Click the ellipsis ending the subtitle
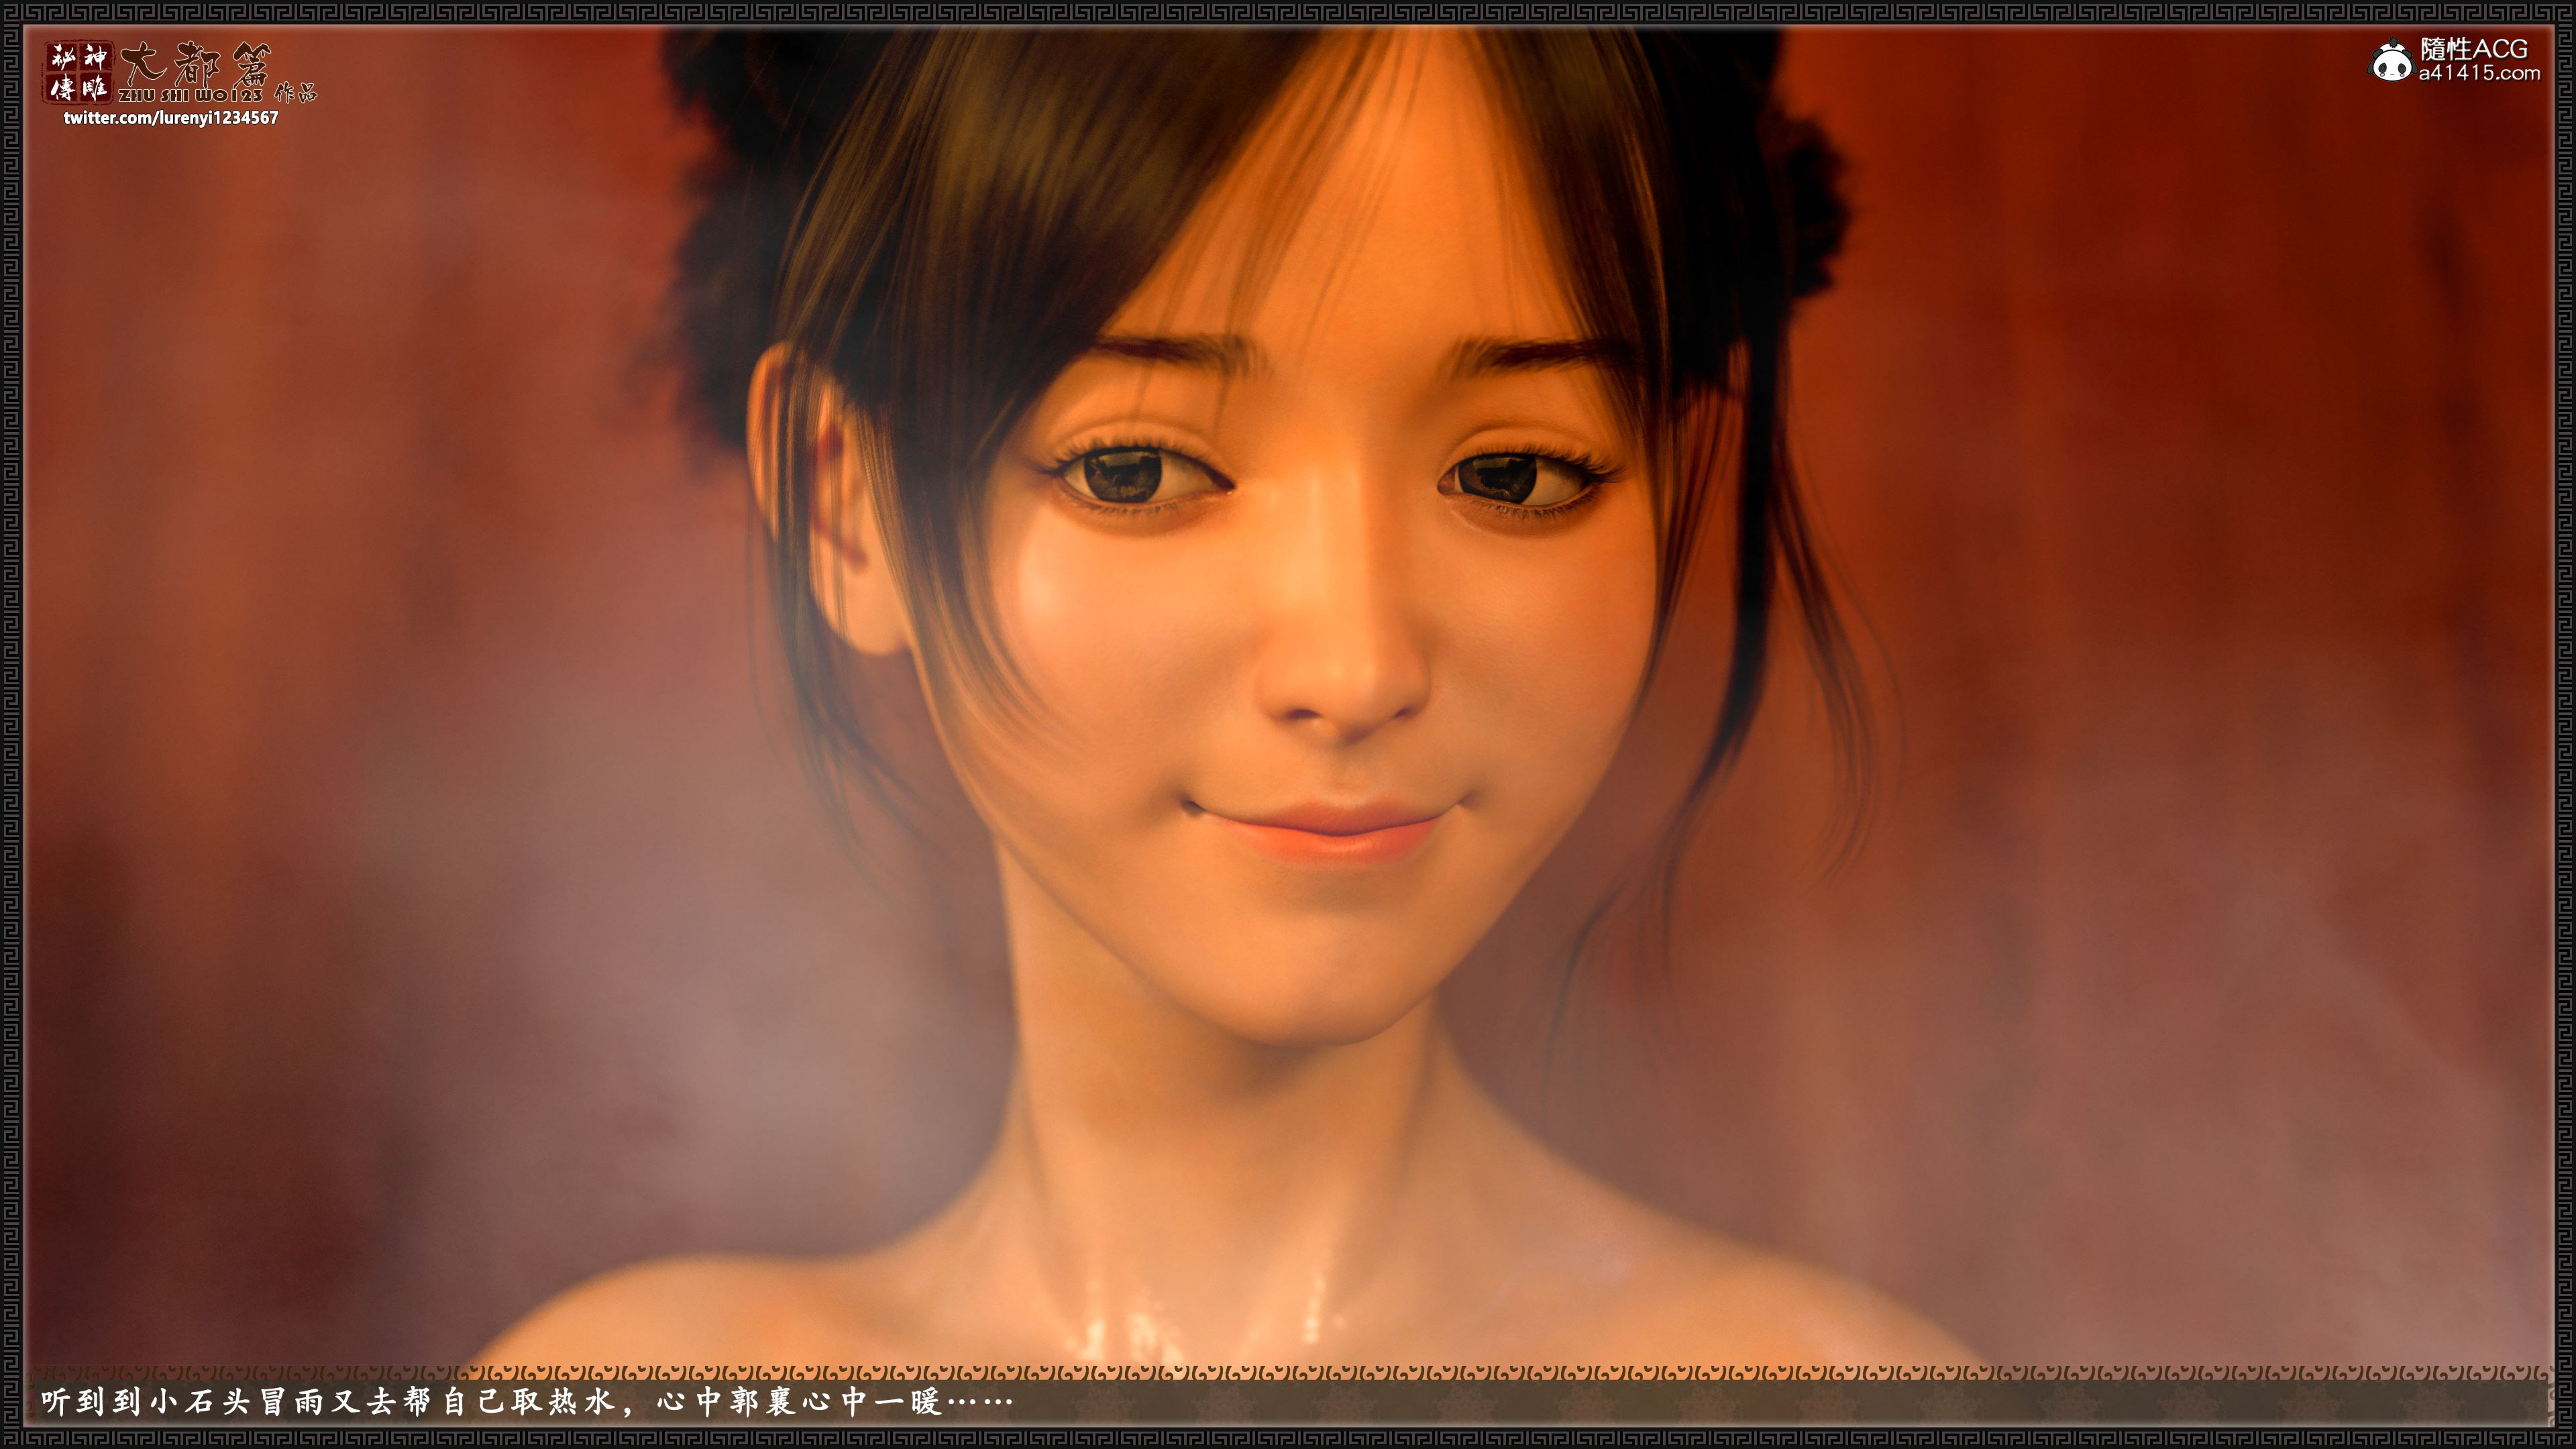Screen dimensions: 2576x1449 coord(979,1402)
